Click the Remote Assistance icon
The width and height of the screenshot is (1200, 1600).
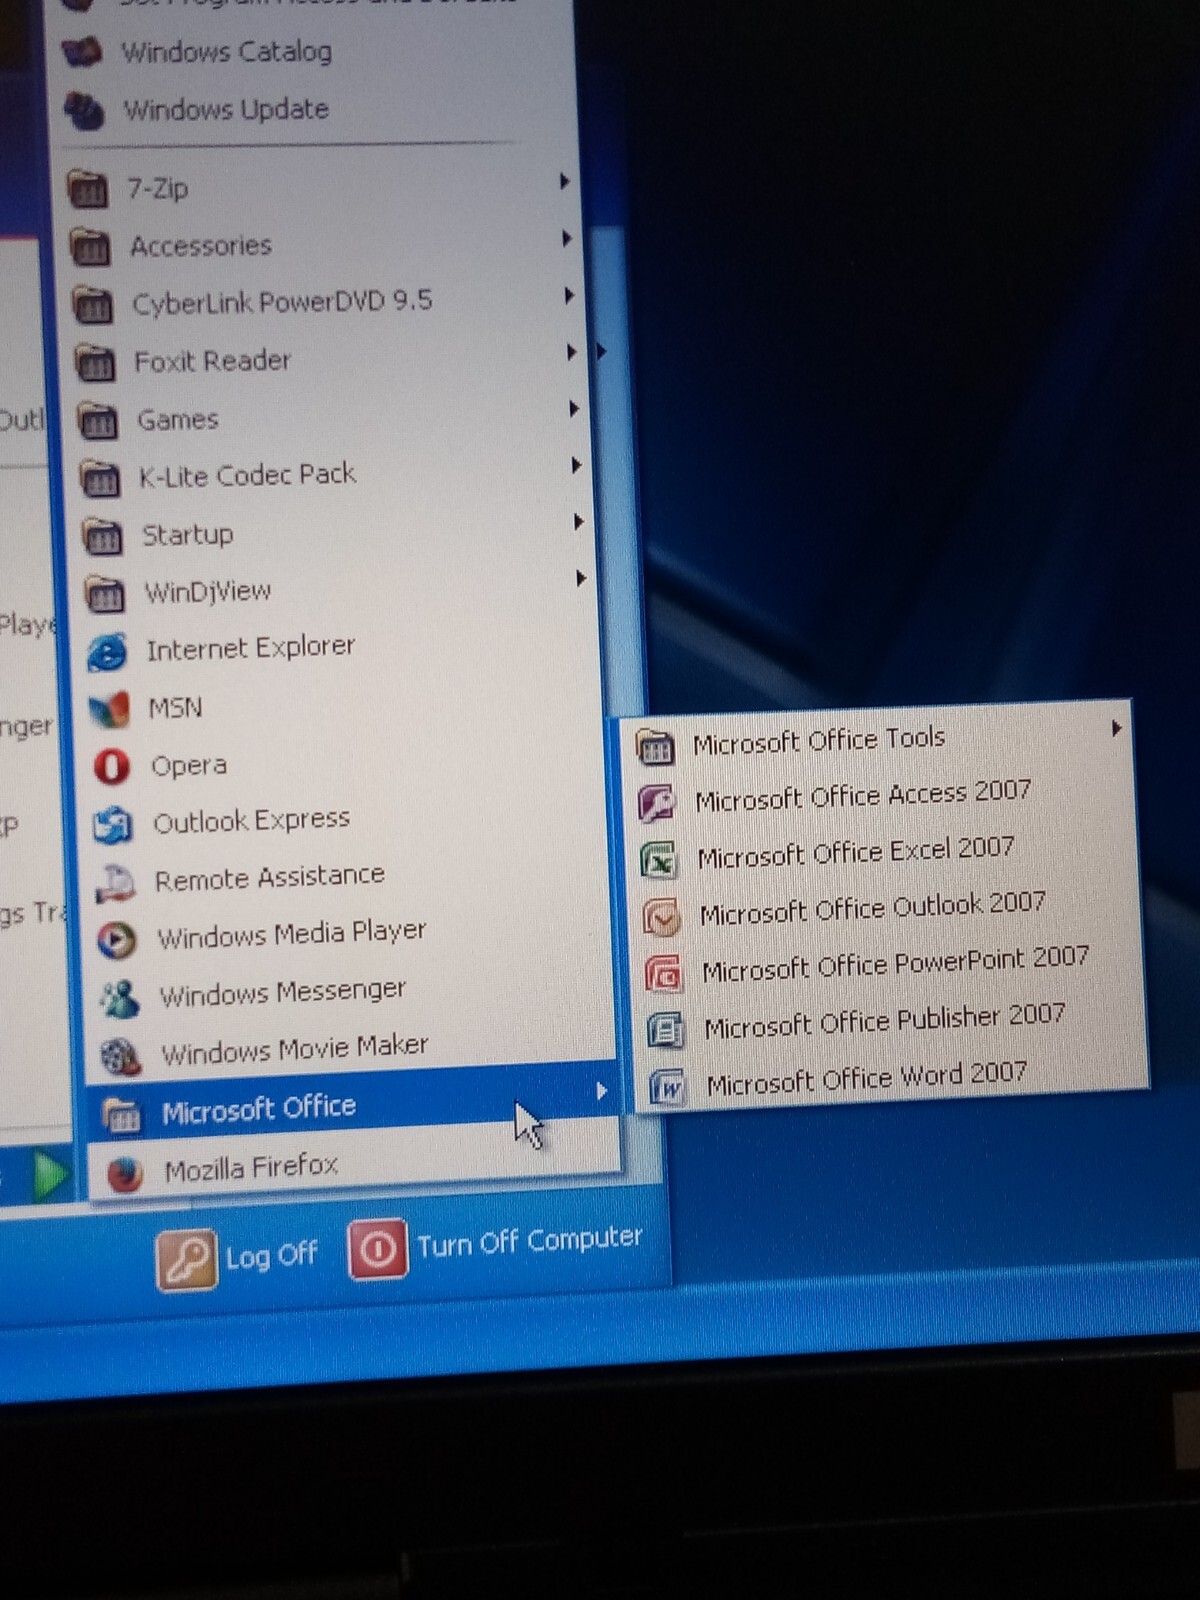(115, 882)
